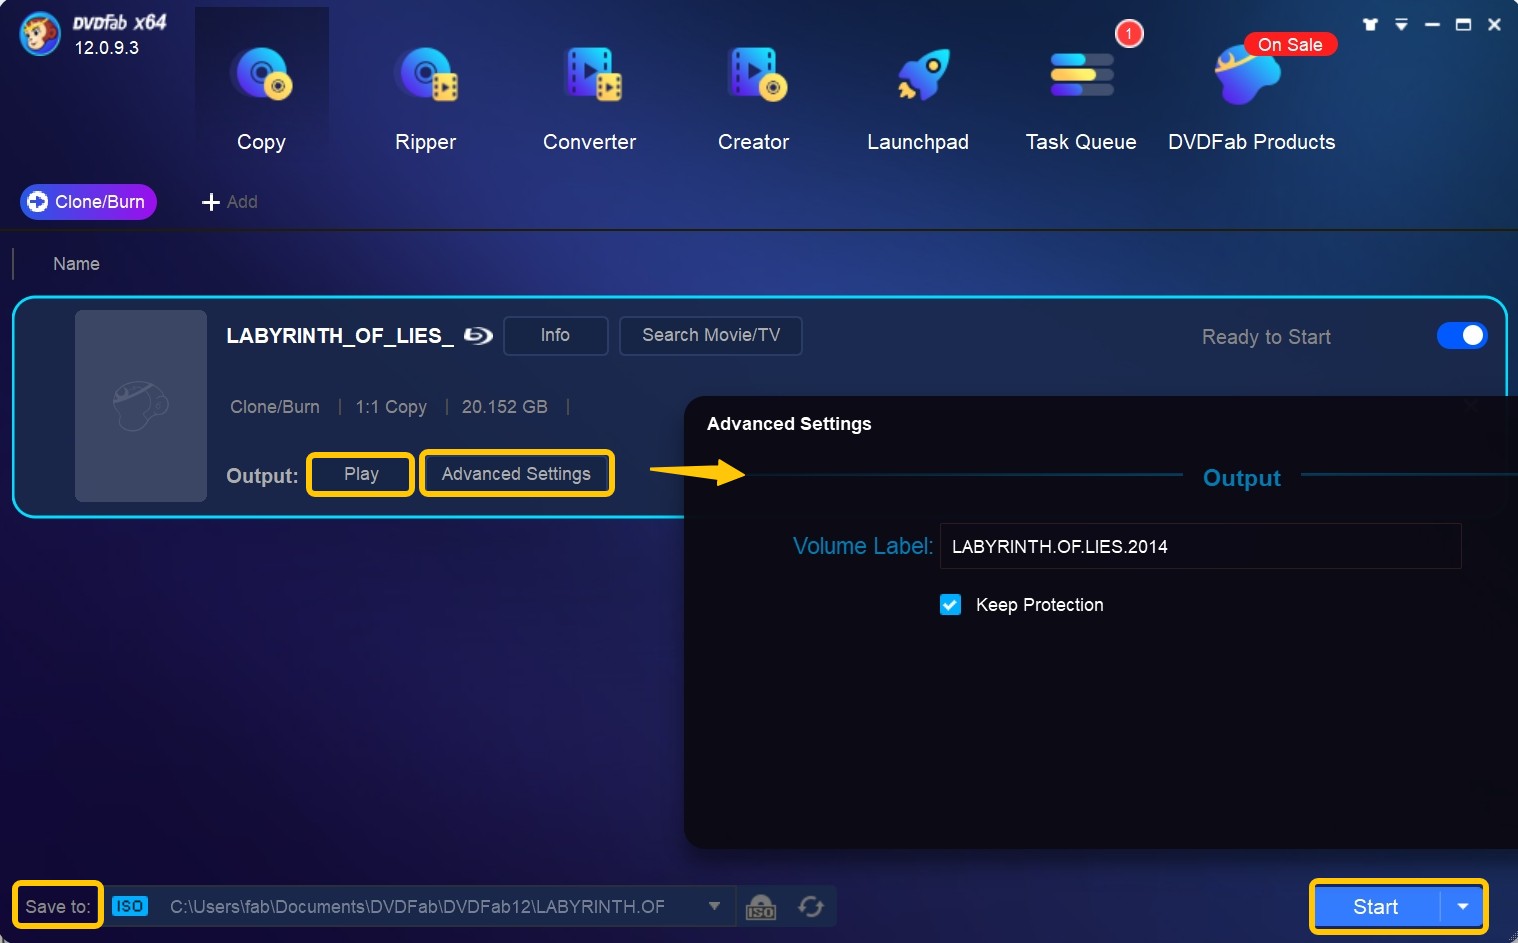1518x943 pixels.
Task: Click the Clone/Burn mode switcher
Action: [x=88, y=202]
